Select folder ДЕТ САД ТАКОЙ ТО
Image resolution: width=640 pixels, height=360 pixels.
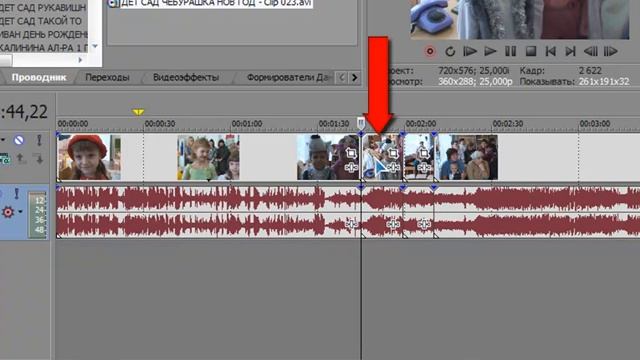point(41,21)
